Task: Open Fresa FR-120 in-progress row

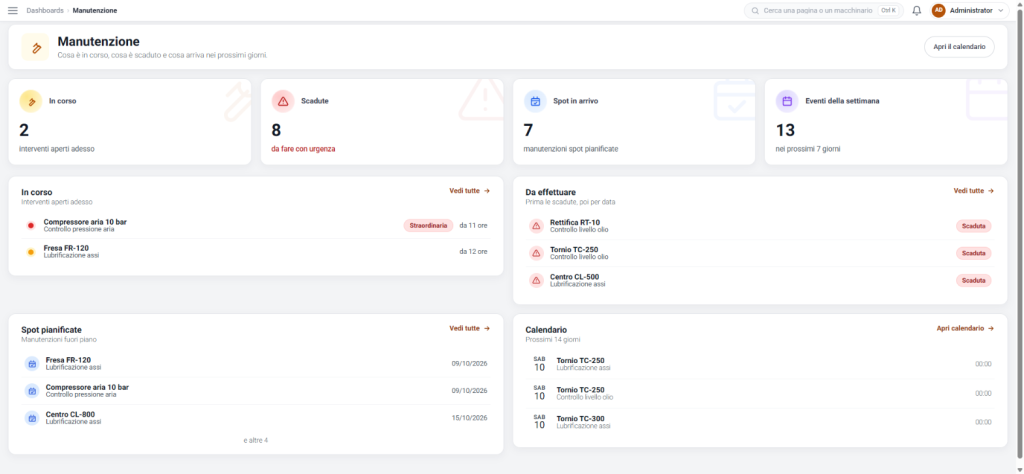Action: 256,252
